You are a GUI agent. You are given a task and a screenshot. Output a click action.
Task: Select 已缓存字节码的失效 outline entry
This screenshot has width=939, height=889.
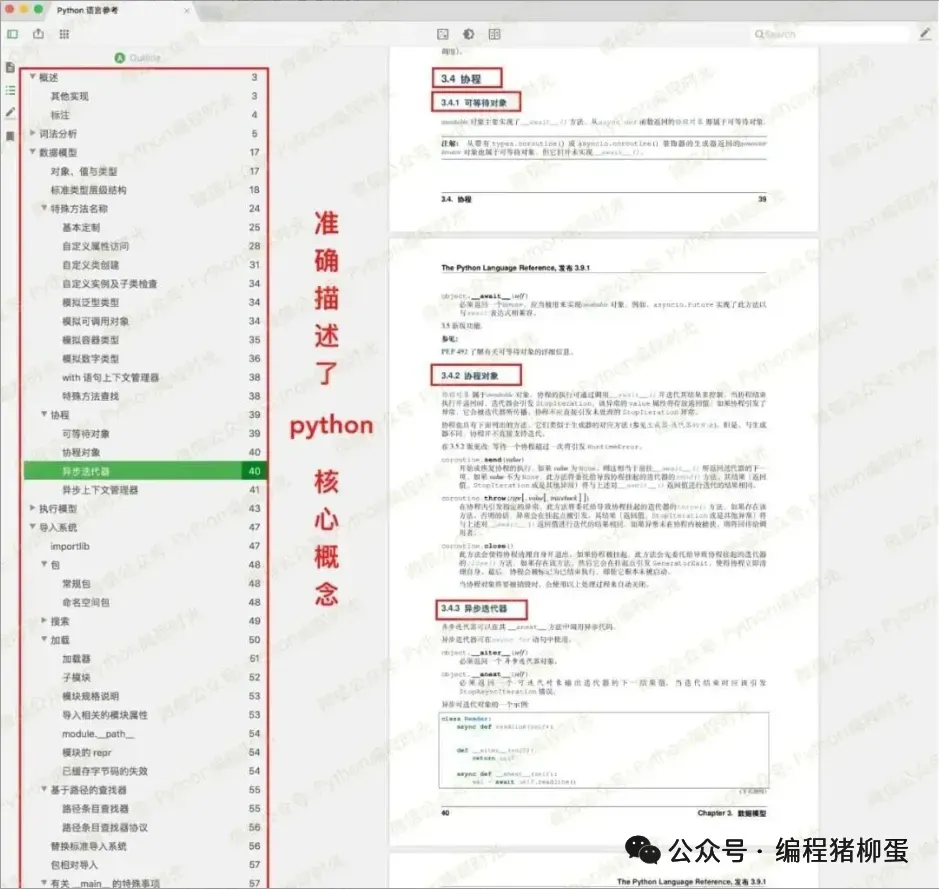[105, 771]
